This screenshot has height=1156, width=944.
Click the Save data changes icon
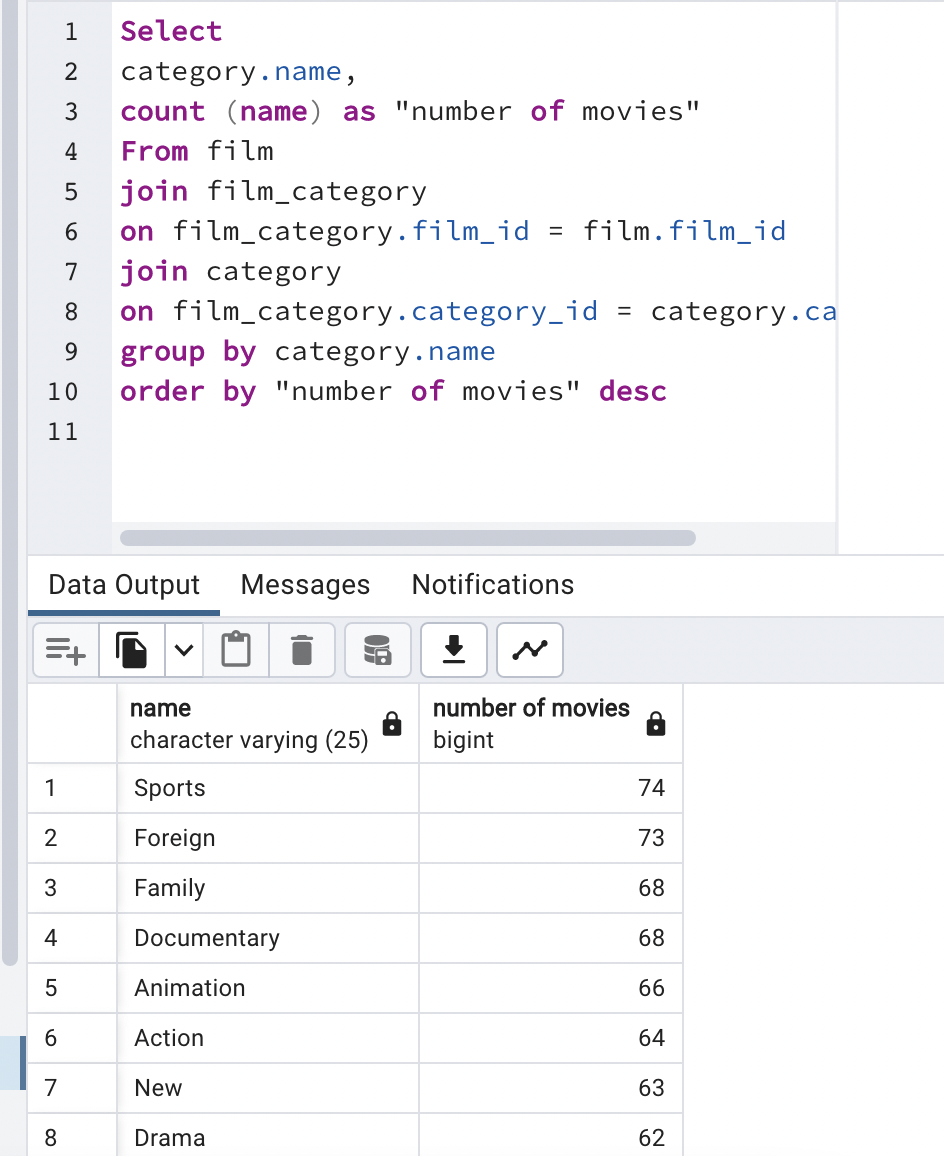click(x=378, y=650)
